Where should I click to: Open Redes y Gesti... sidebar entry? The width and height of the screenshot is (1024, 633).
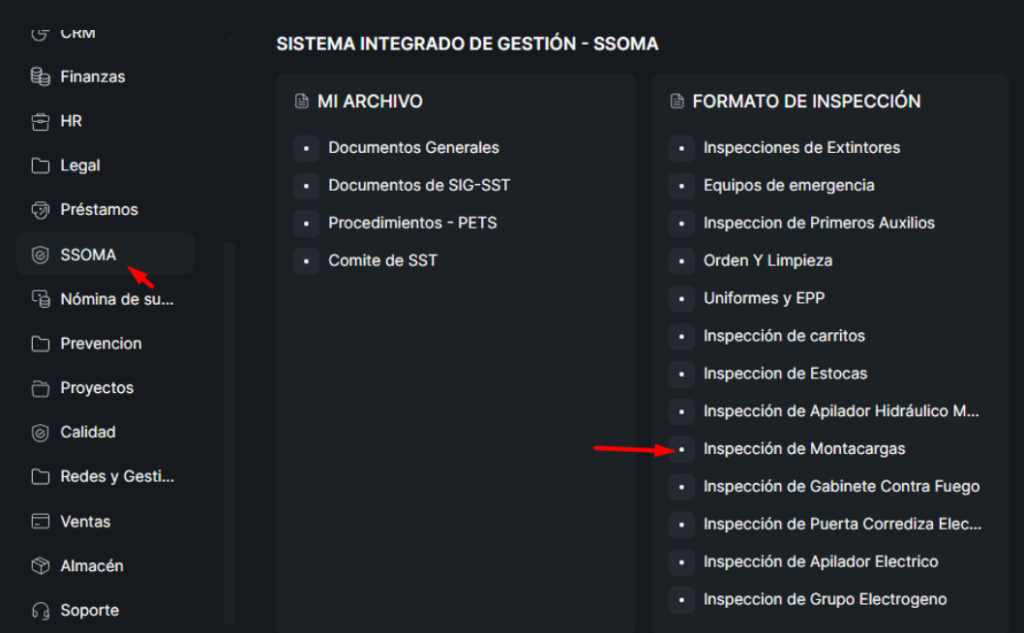[117, 477]
